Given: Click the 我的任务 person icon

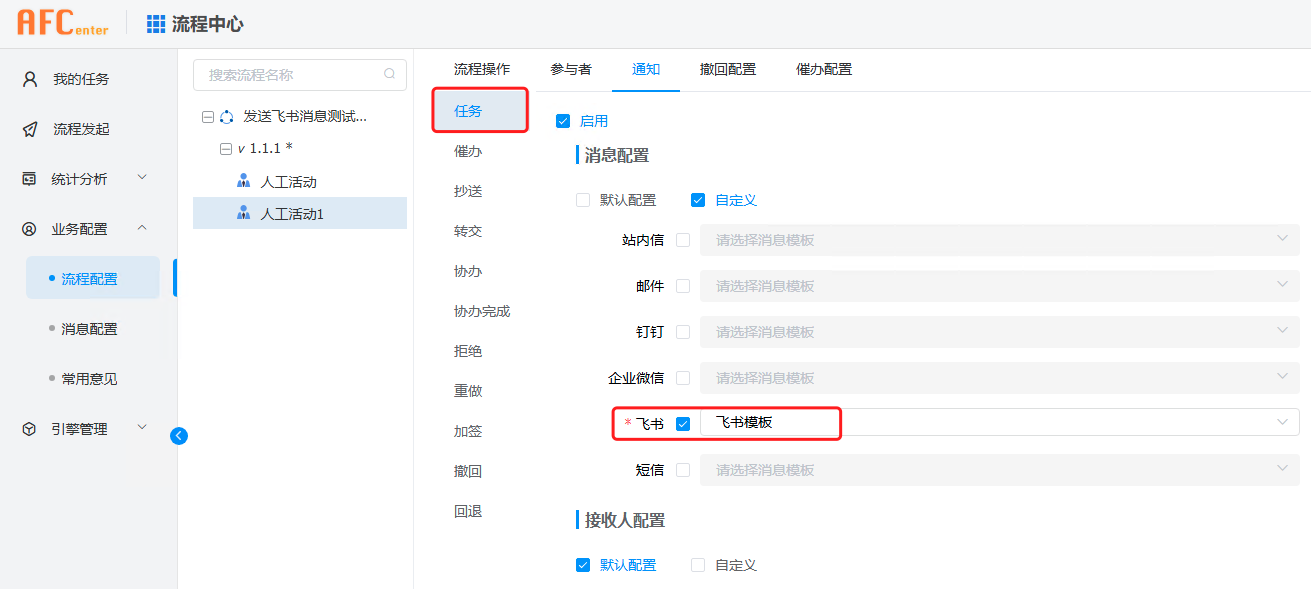Looking at the screenshot, I should click(x=30, y=79).
